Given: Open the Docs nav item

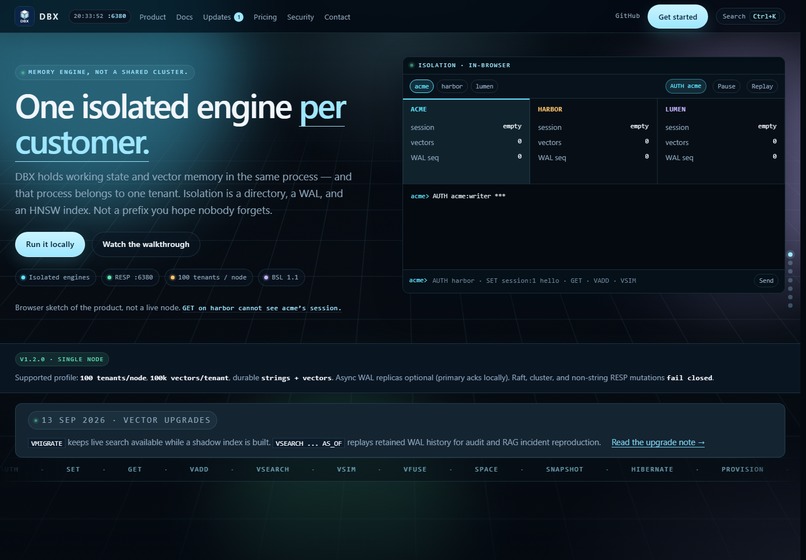Looking at the screenshot, I should (x=185, y=17).
